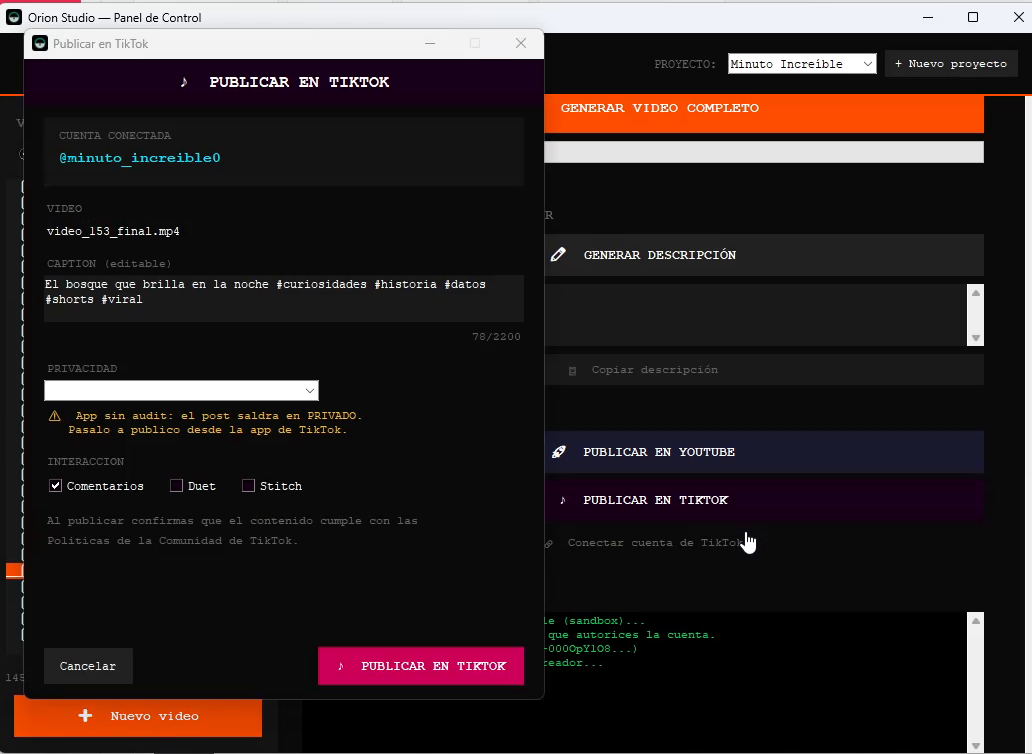Click the 78/2200 character counter

496,336
